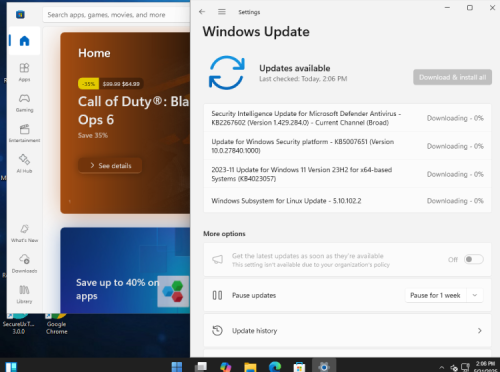The height and width of the screenshot is (372, 500).
Task: Open Library in Microsoft Store sidebar
Action: point(24,294)
